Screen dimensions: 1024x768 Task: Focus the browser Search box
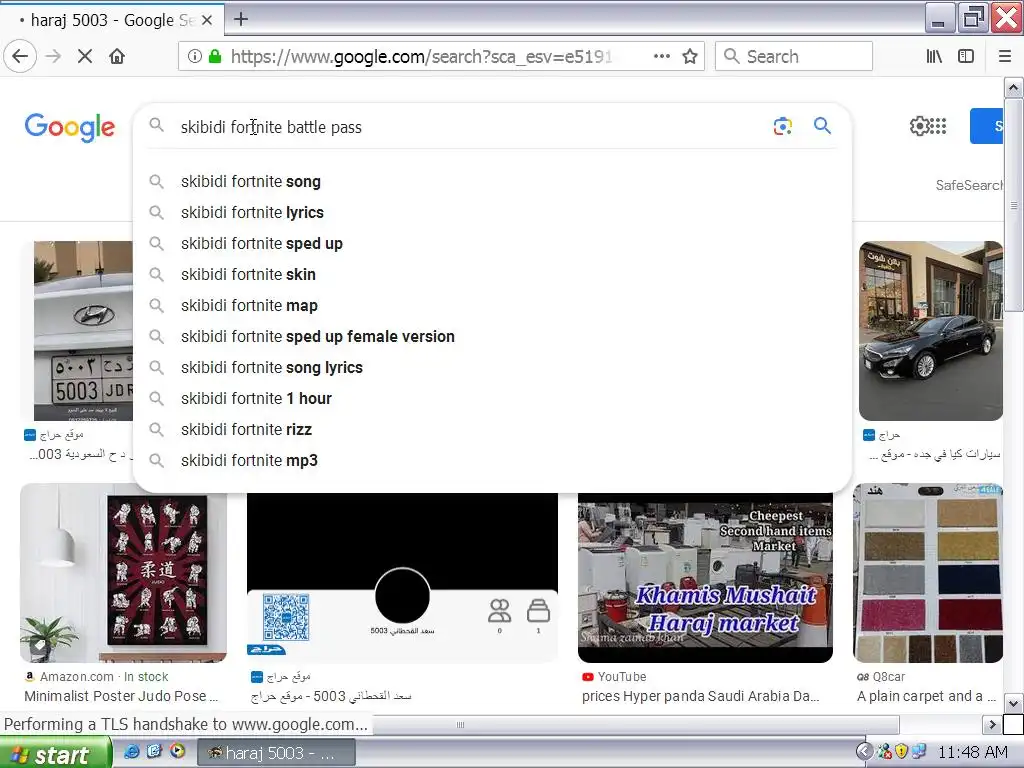794,56
